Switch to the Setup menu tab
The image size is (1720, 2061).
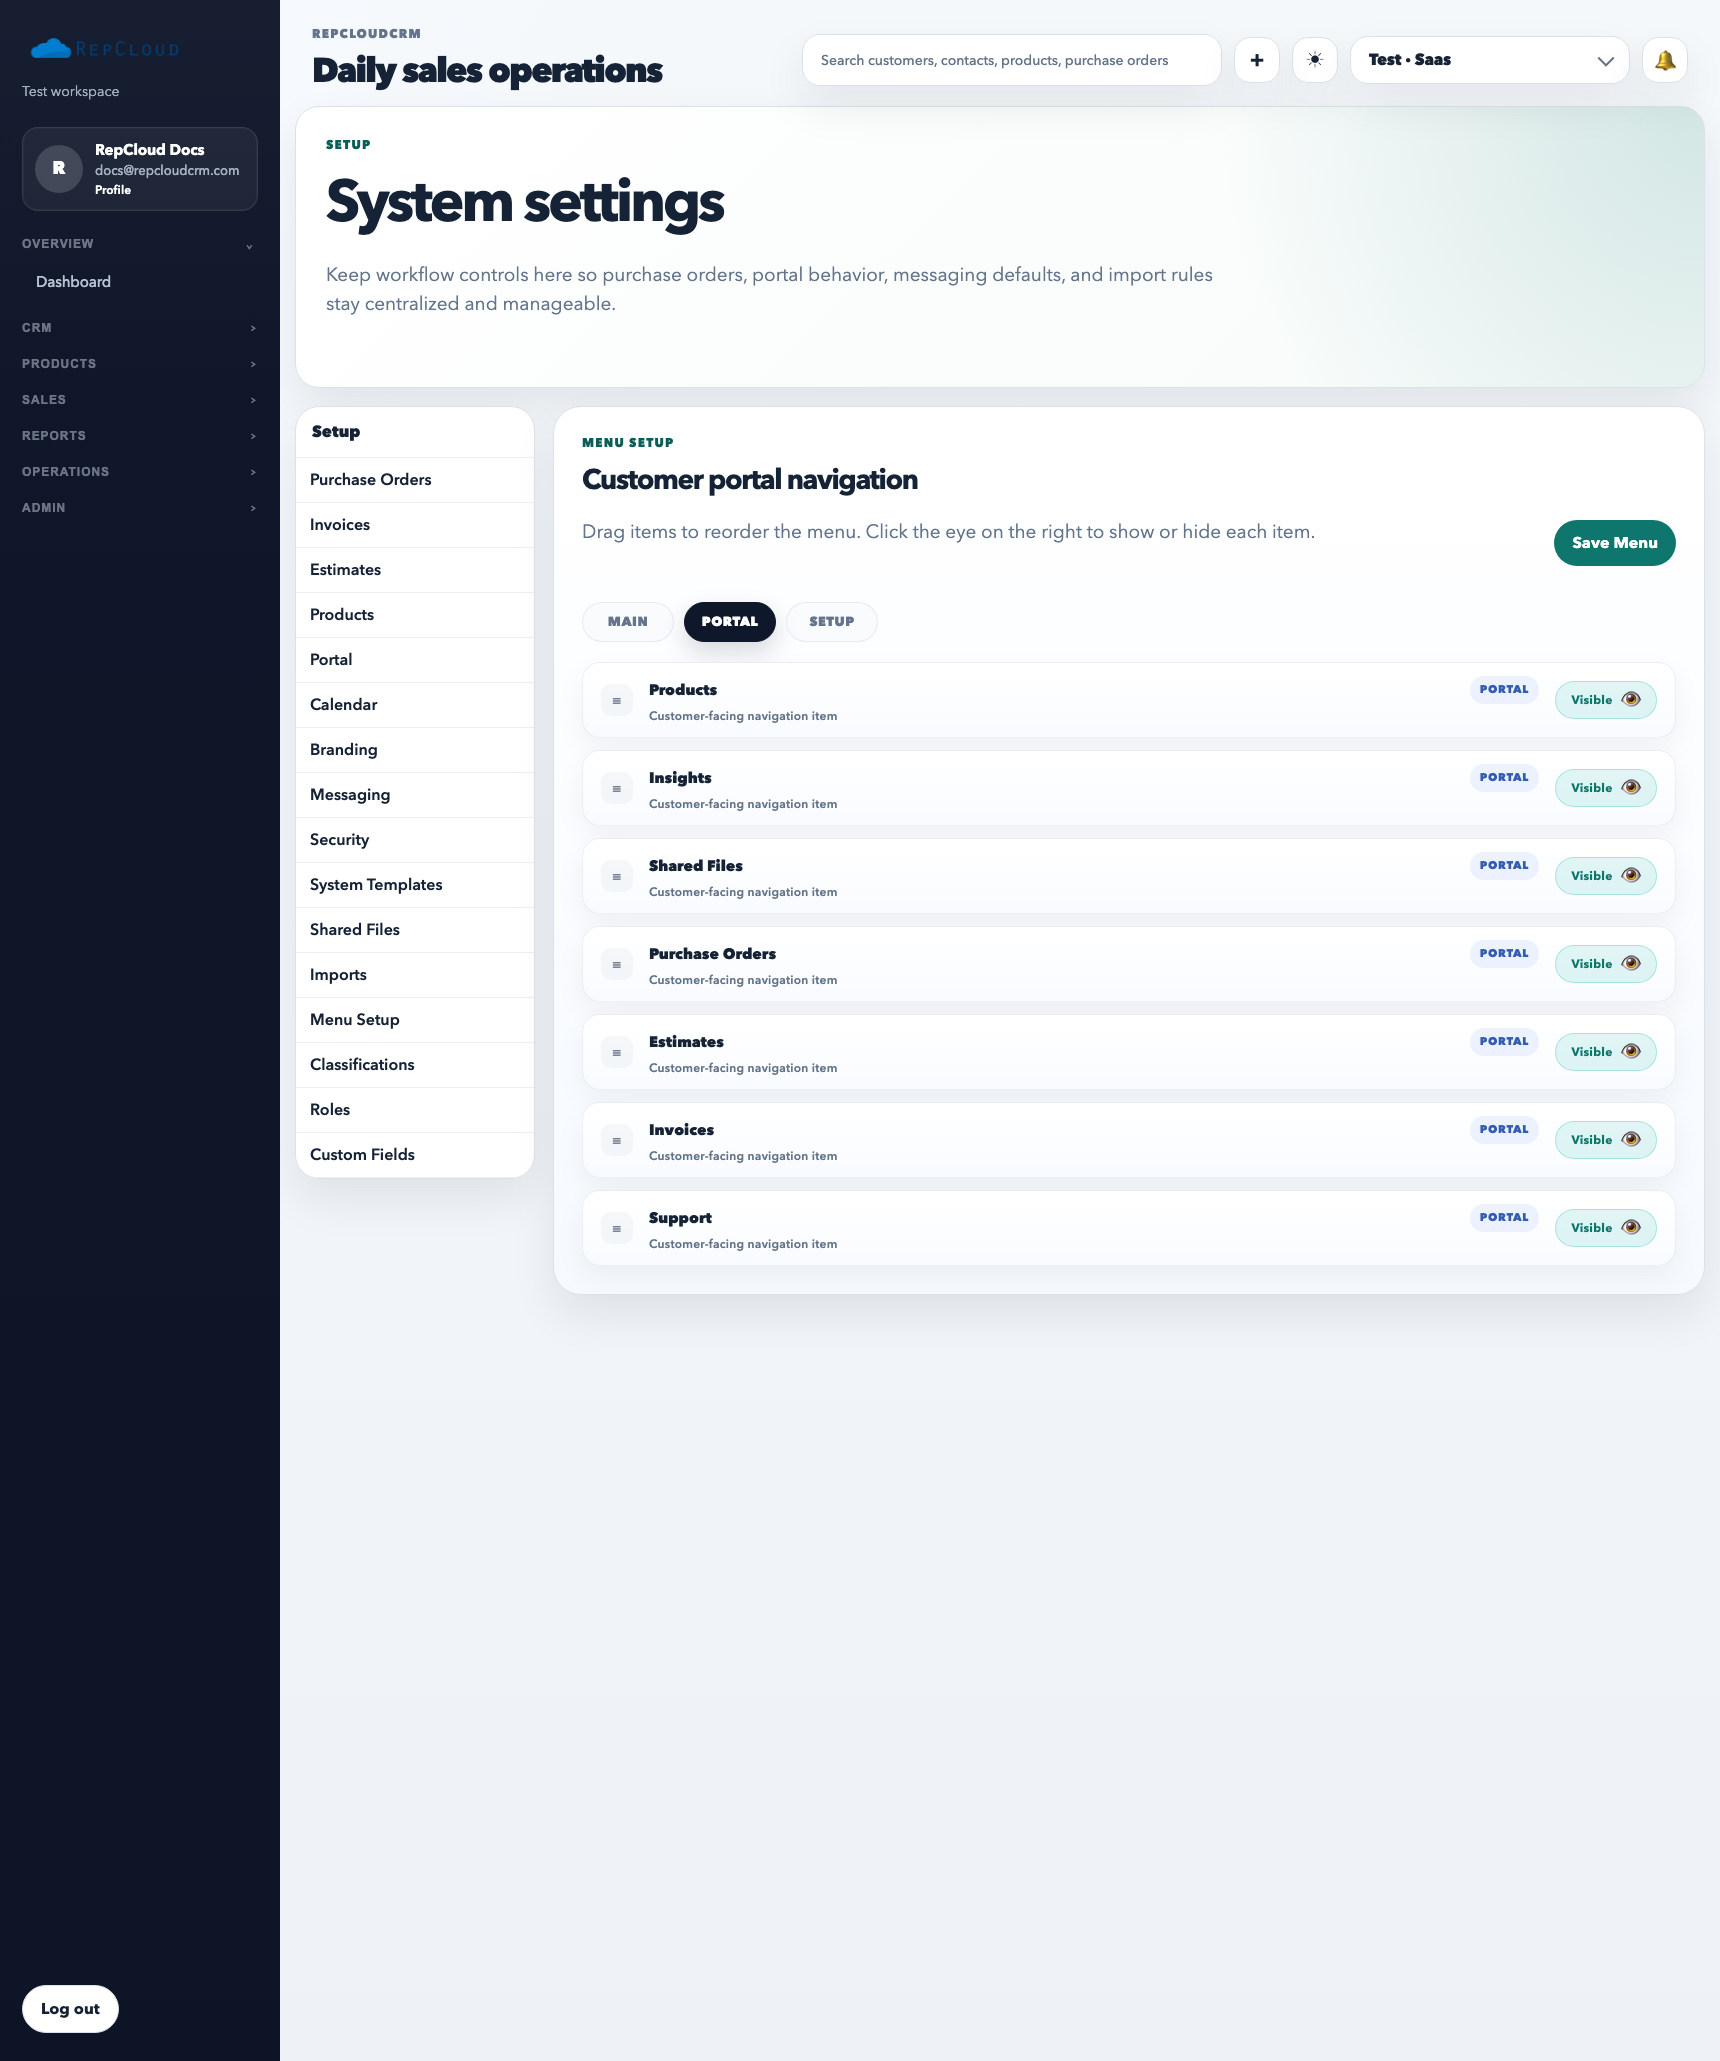(831, 622)
